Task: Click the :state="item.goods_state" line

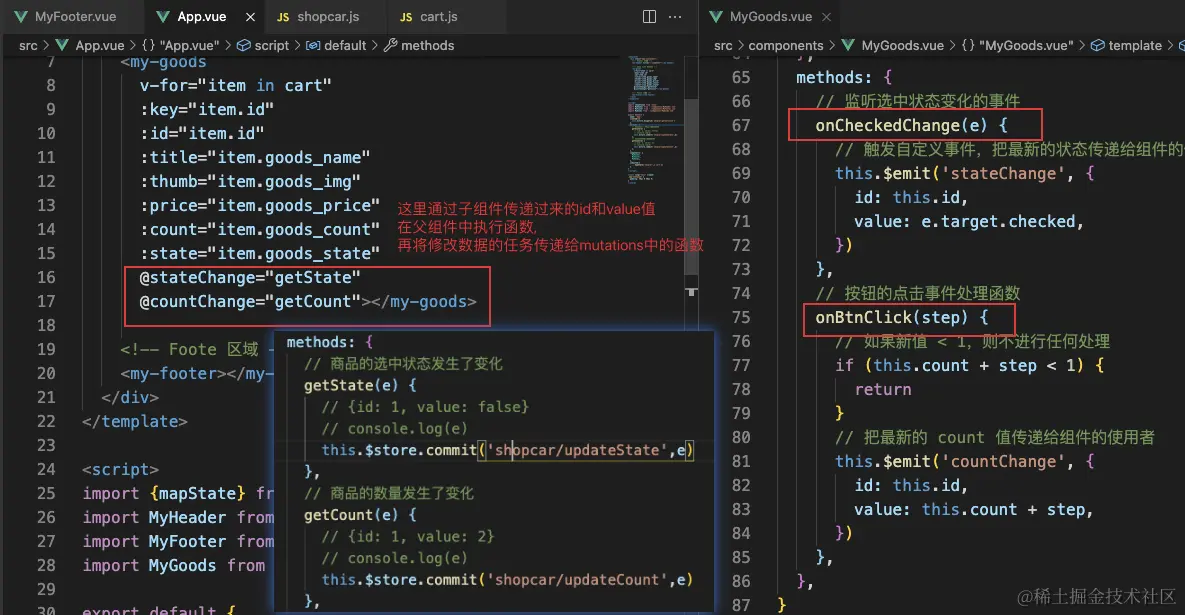Action: click(260, 253)
